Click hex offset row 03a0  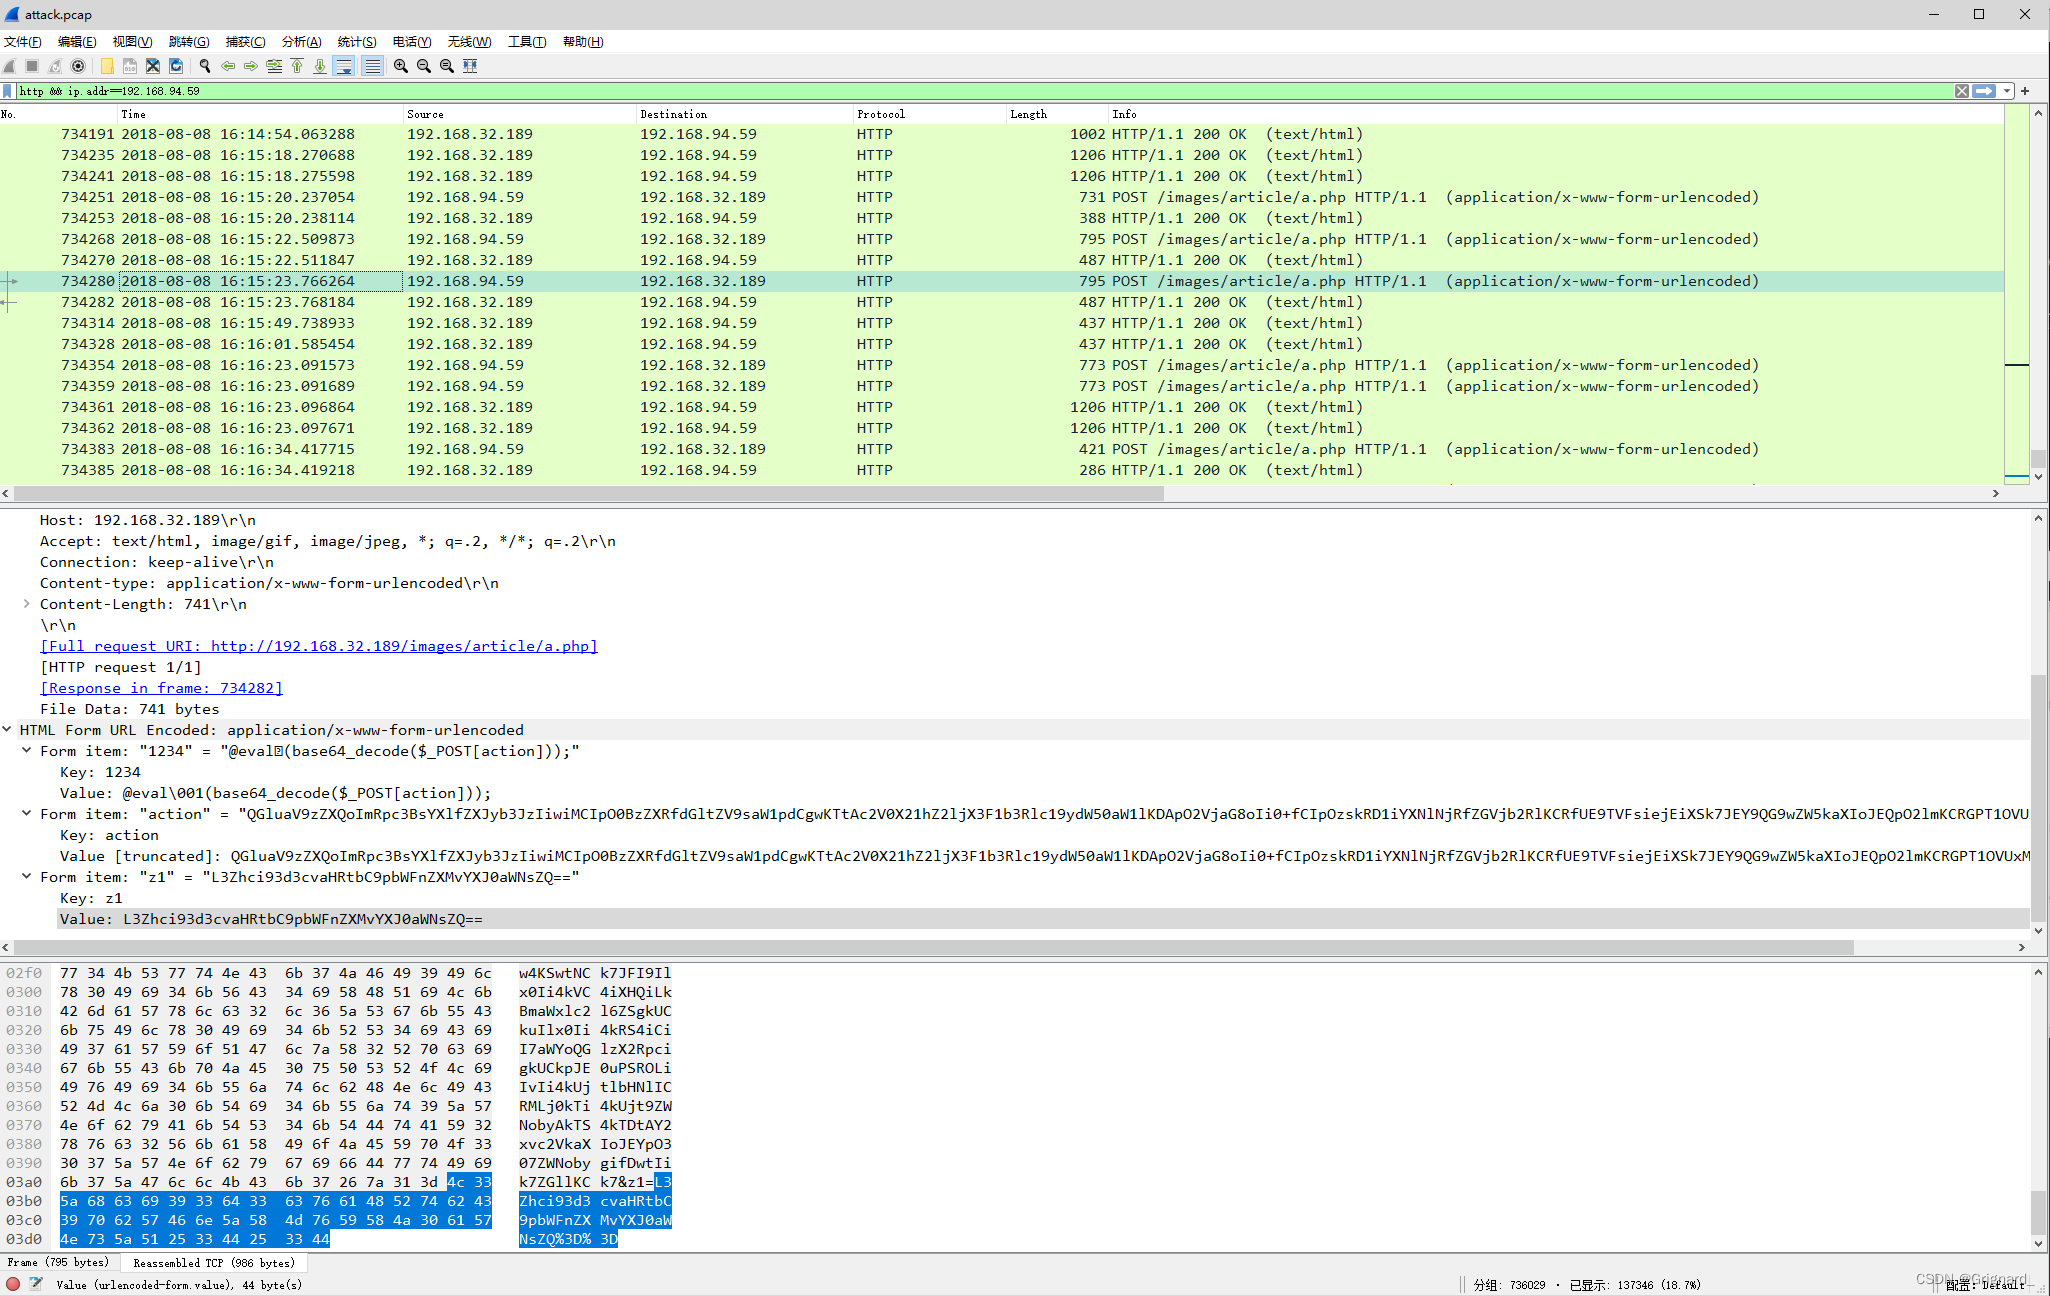click(24, 1182)
